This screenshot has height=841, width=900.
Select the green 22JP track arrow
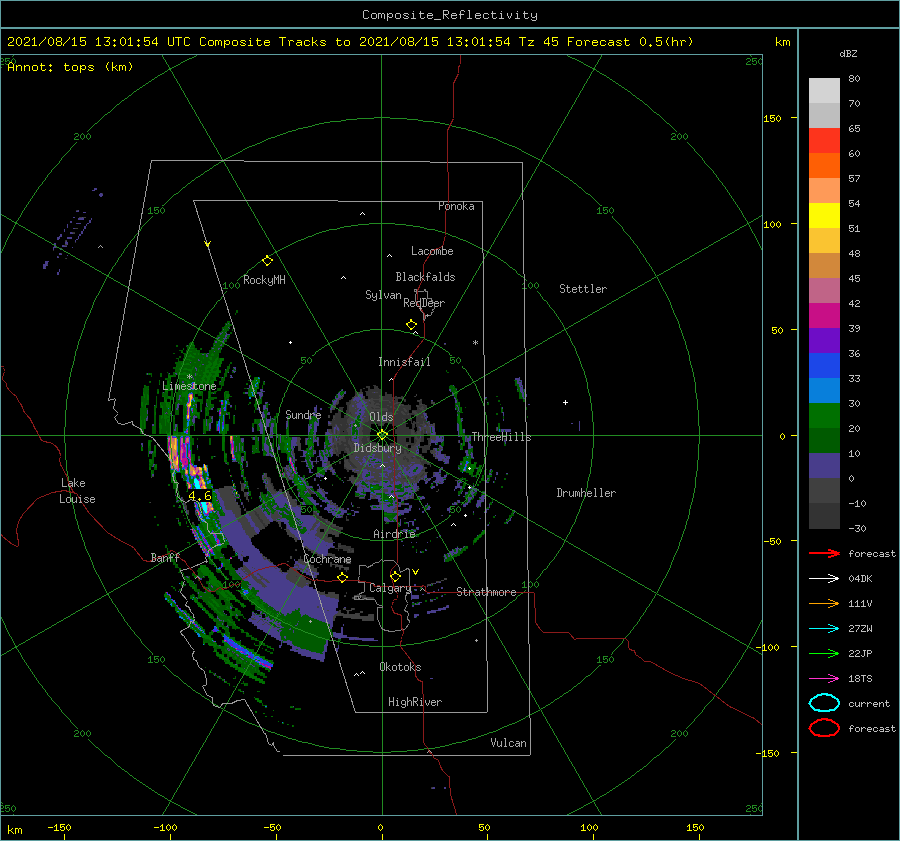click(824, 653)
